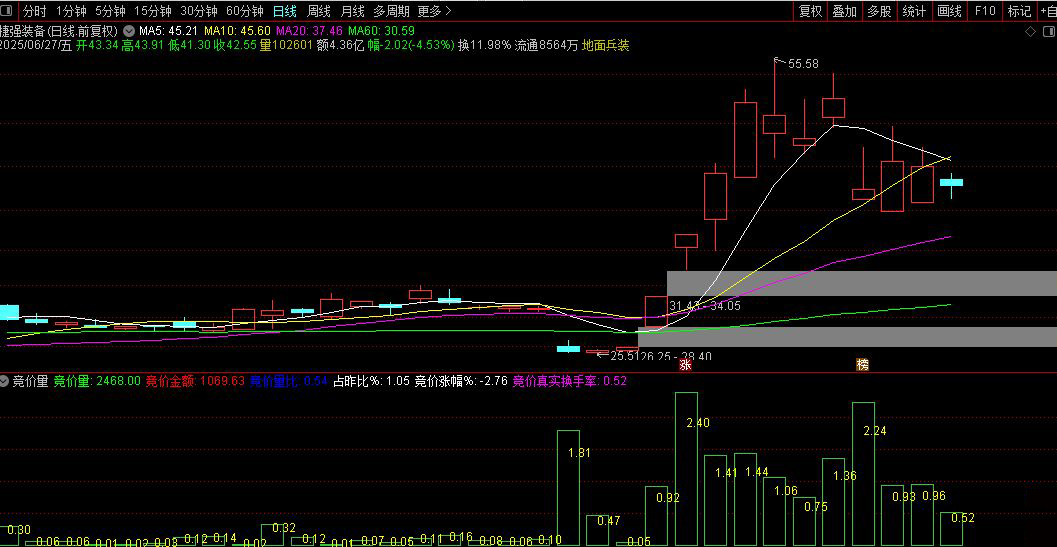Switch to 月线 monthly chart
Viewport: 1057px width, 547px height.
[x=352, y=11]
